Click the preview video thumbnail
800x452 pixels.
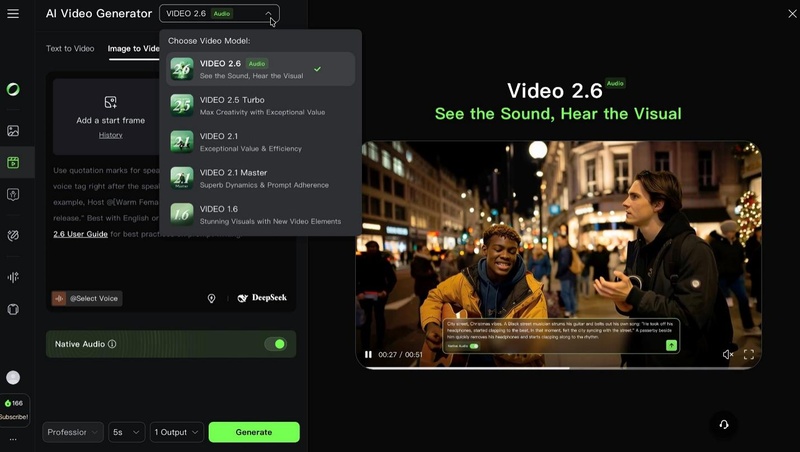point(559,255)
